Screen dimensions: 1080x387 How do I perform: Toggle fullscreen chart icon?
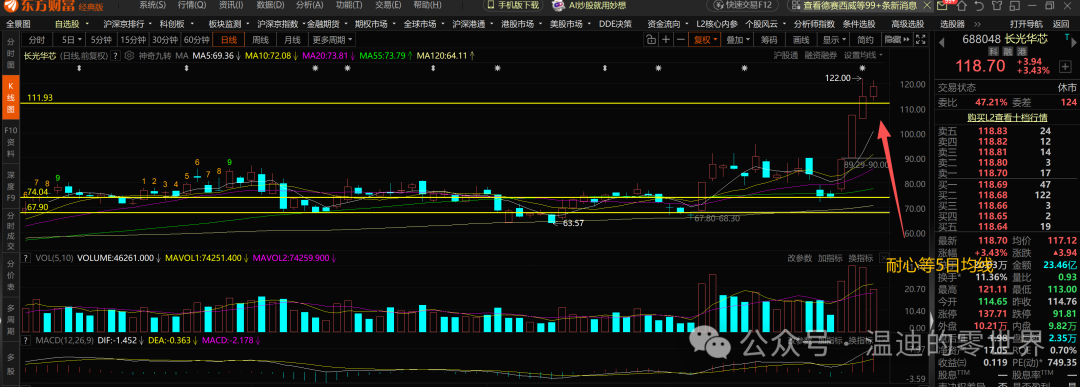click(920, 39)
